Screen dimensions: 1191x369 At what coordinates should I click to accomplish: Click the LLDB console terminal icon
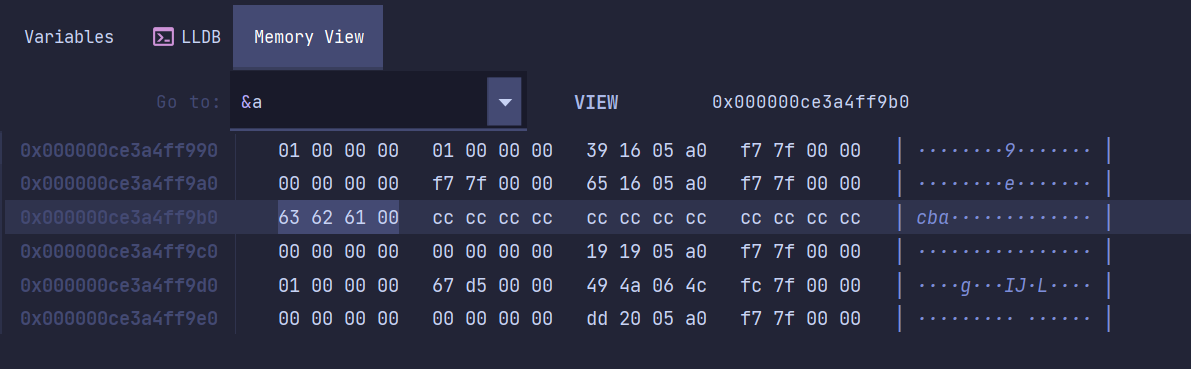click(x=163, y=36)
